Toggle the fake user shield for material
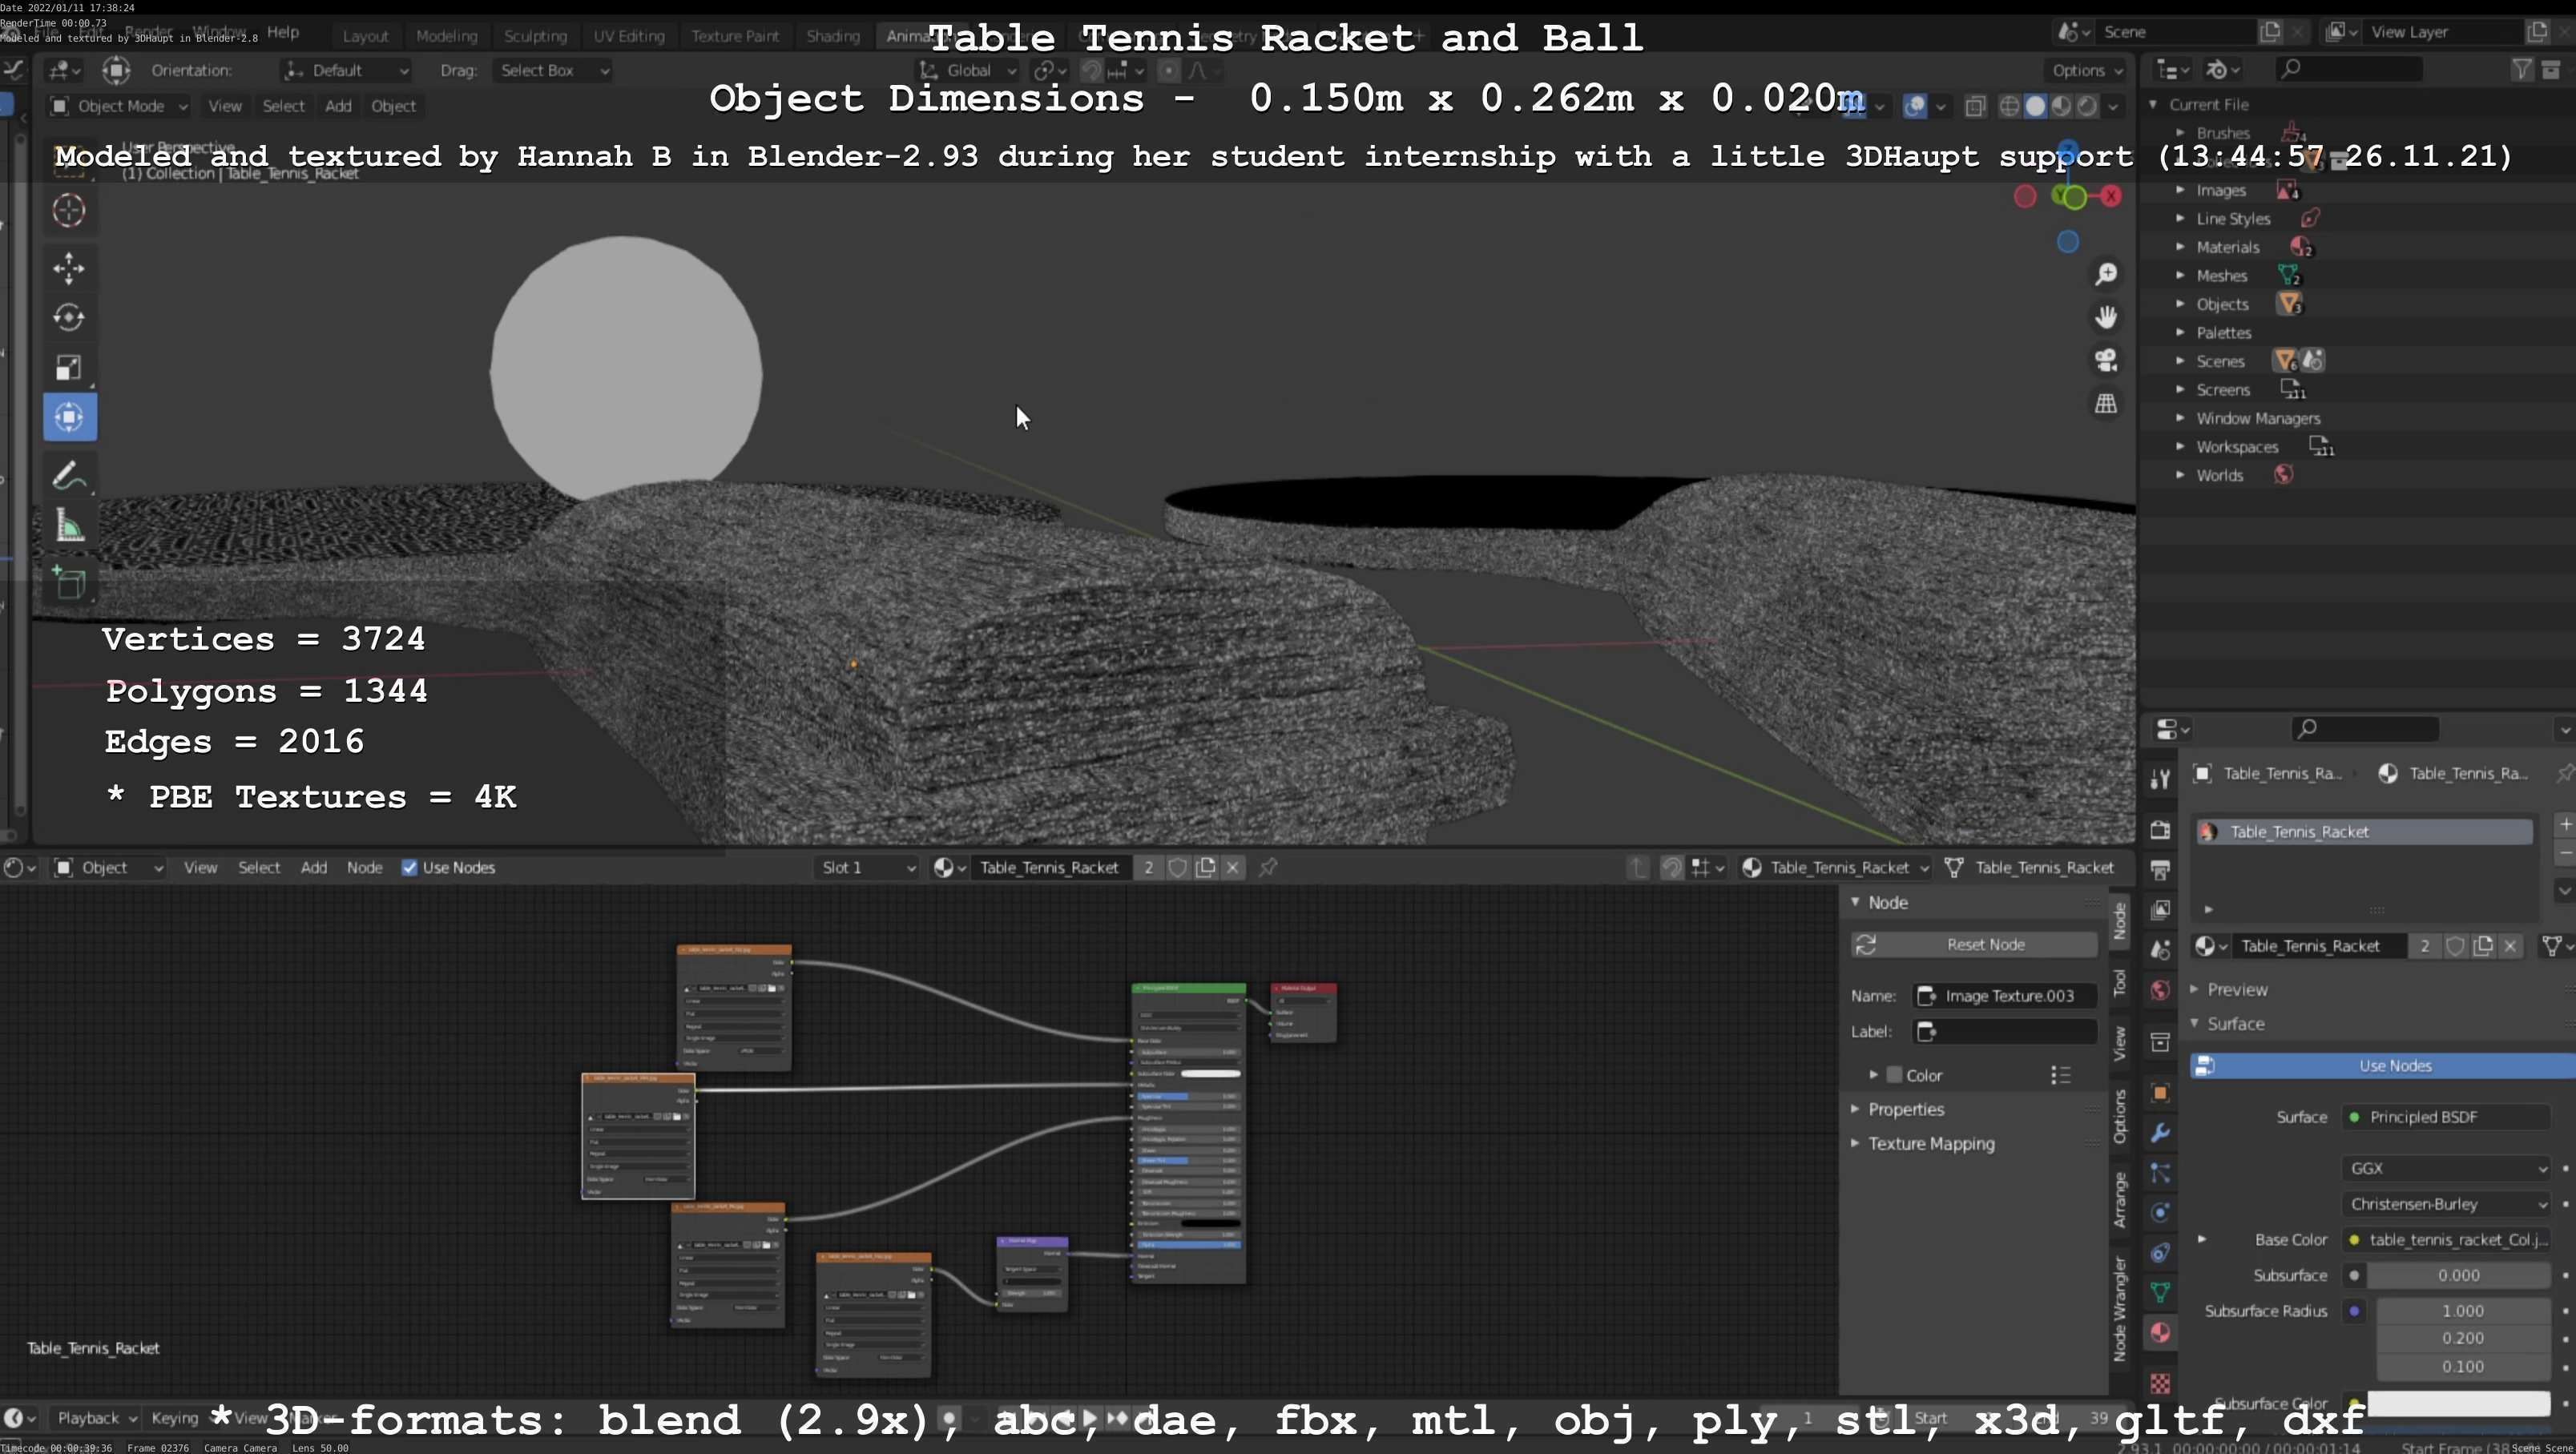The height and width of the screenshot is (1454, 2576). 1177,867
